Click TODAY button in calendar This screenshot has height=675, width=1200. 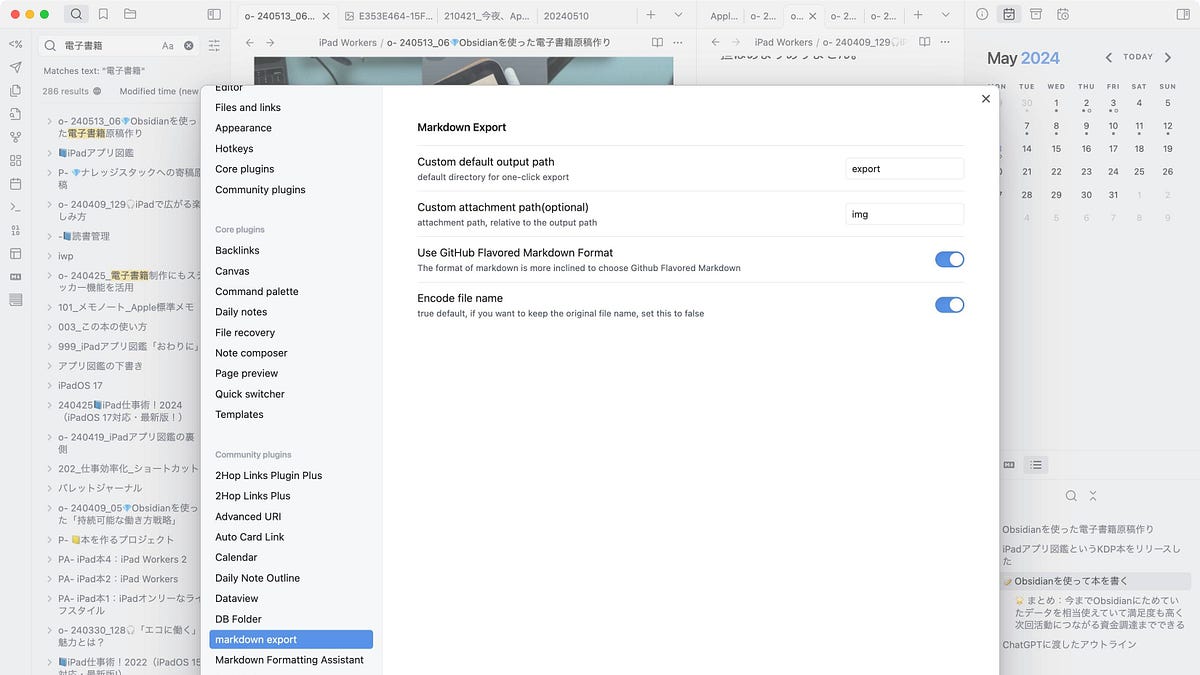coord(1138,57)
